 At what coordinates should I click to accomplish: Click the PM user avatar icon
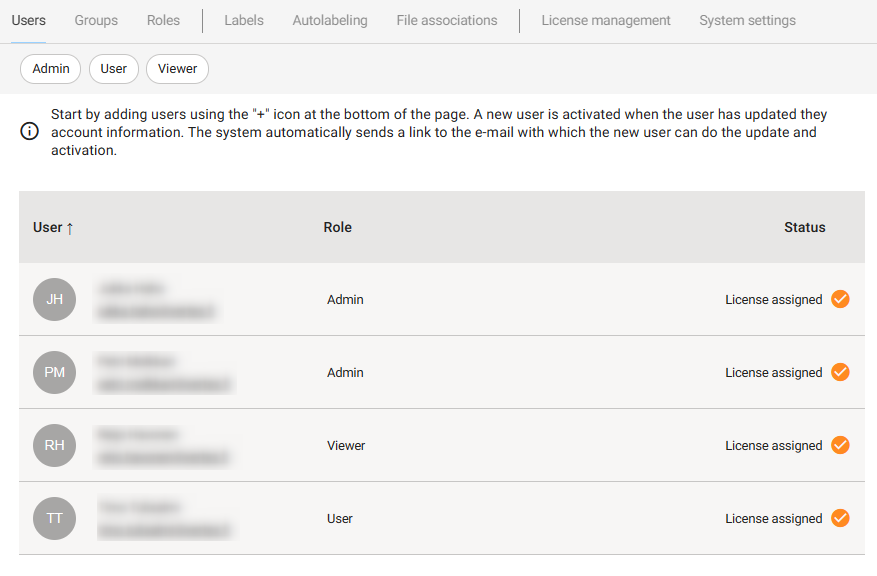point(54,372)
